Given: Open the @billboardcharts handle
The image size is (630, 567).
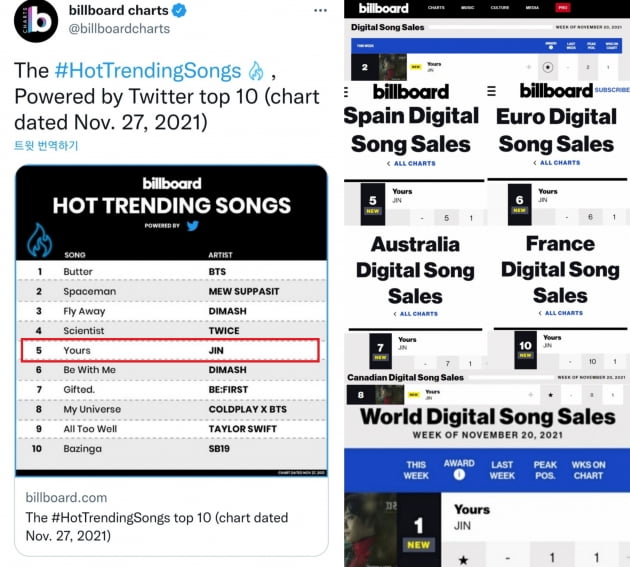Looking at the screenshot, I should 119,29.
